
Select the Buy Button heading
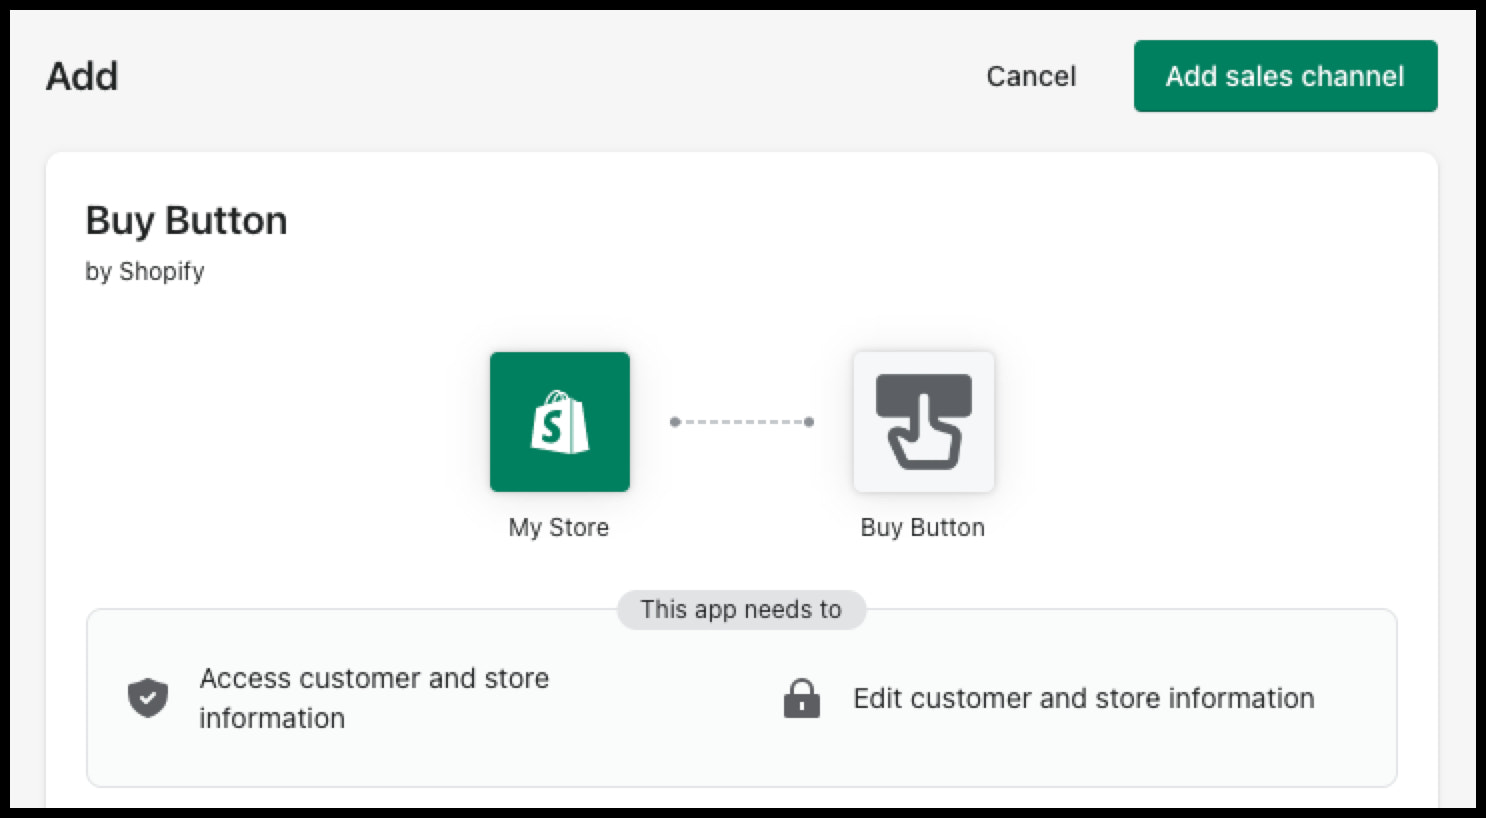187,219
